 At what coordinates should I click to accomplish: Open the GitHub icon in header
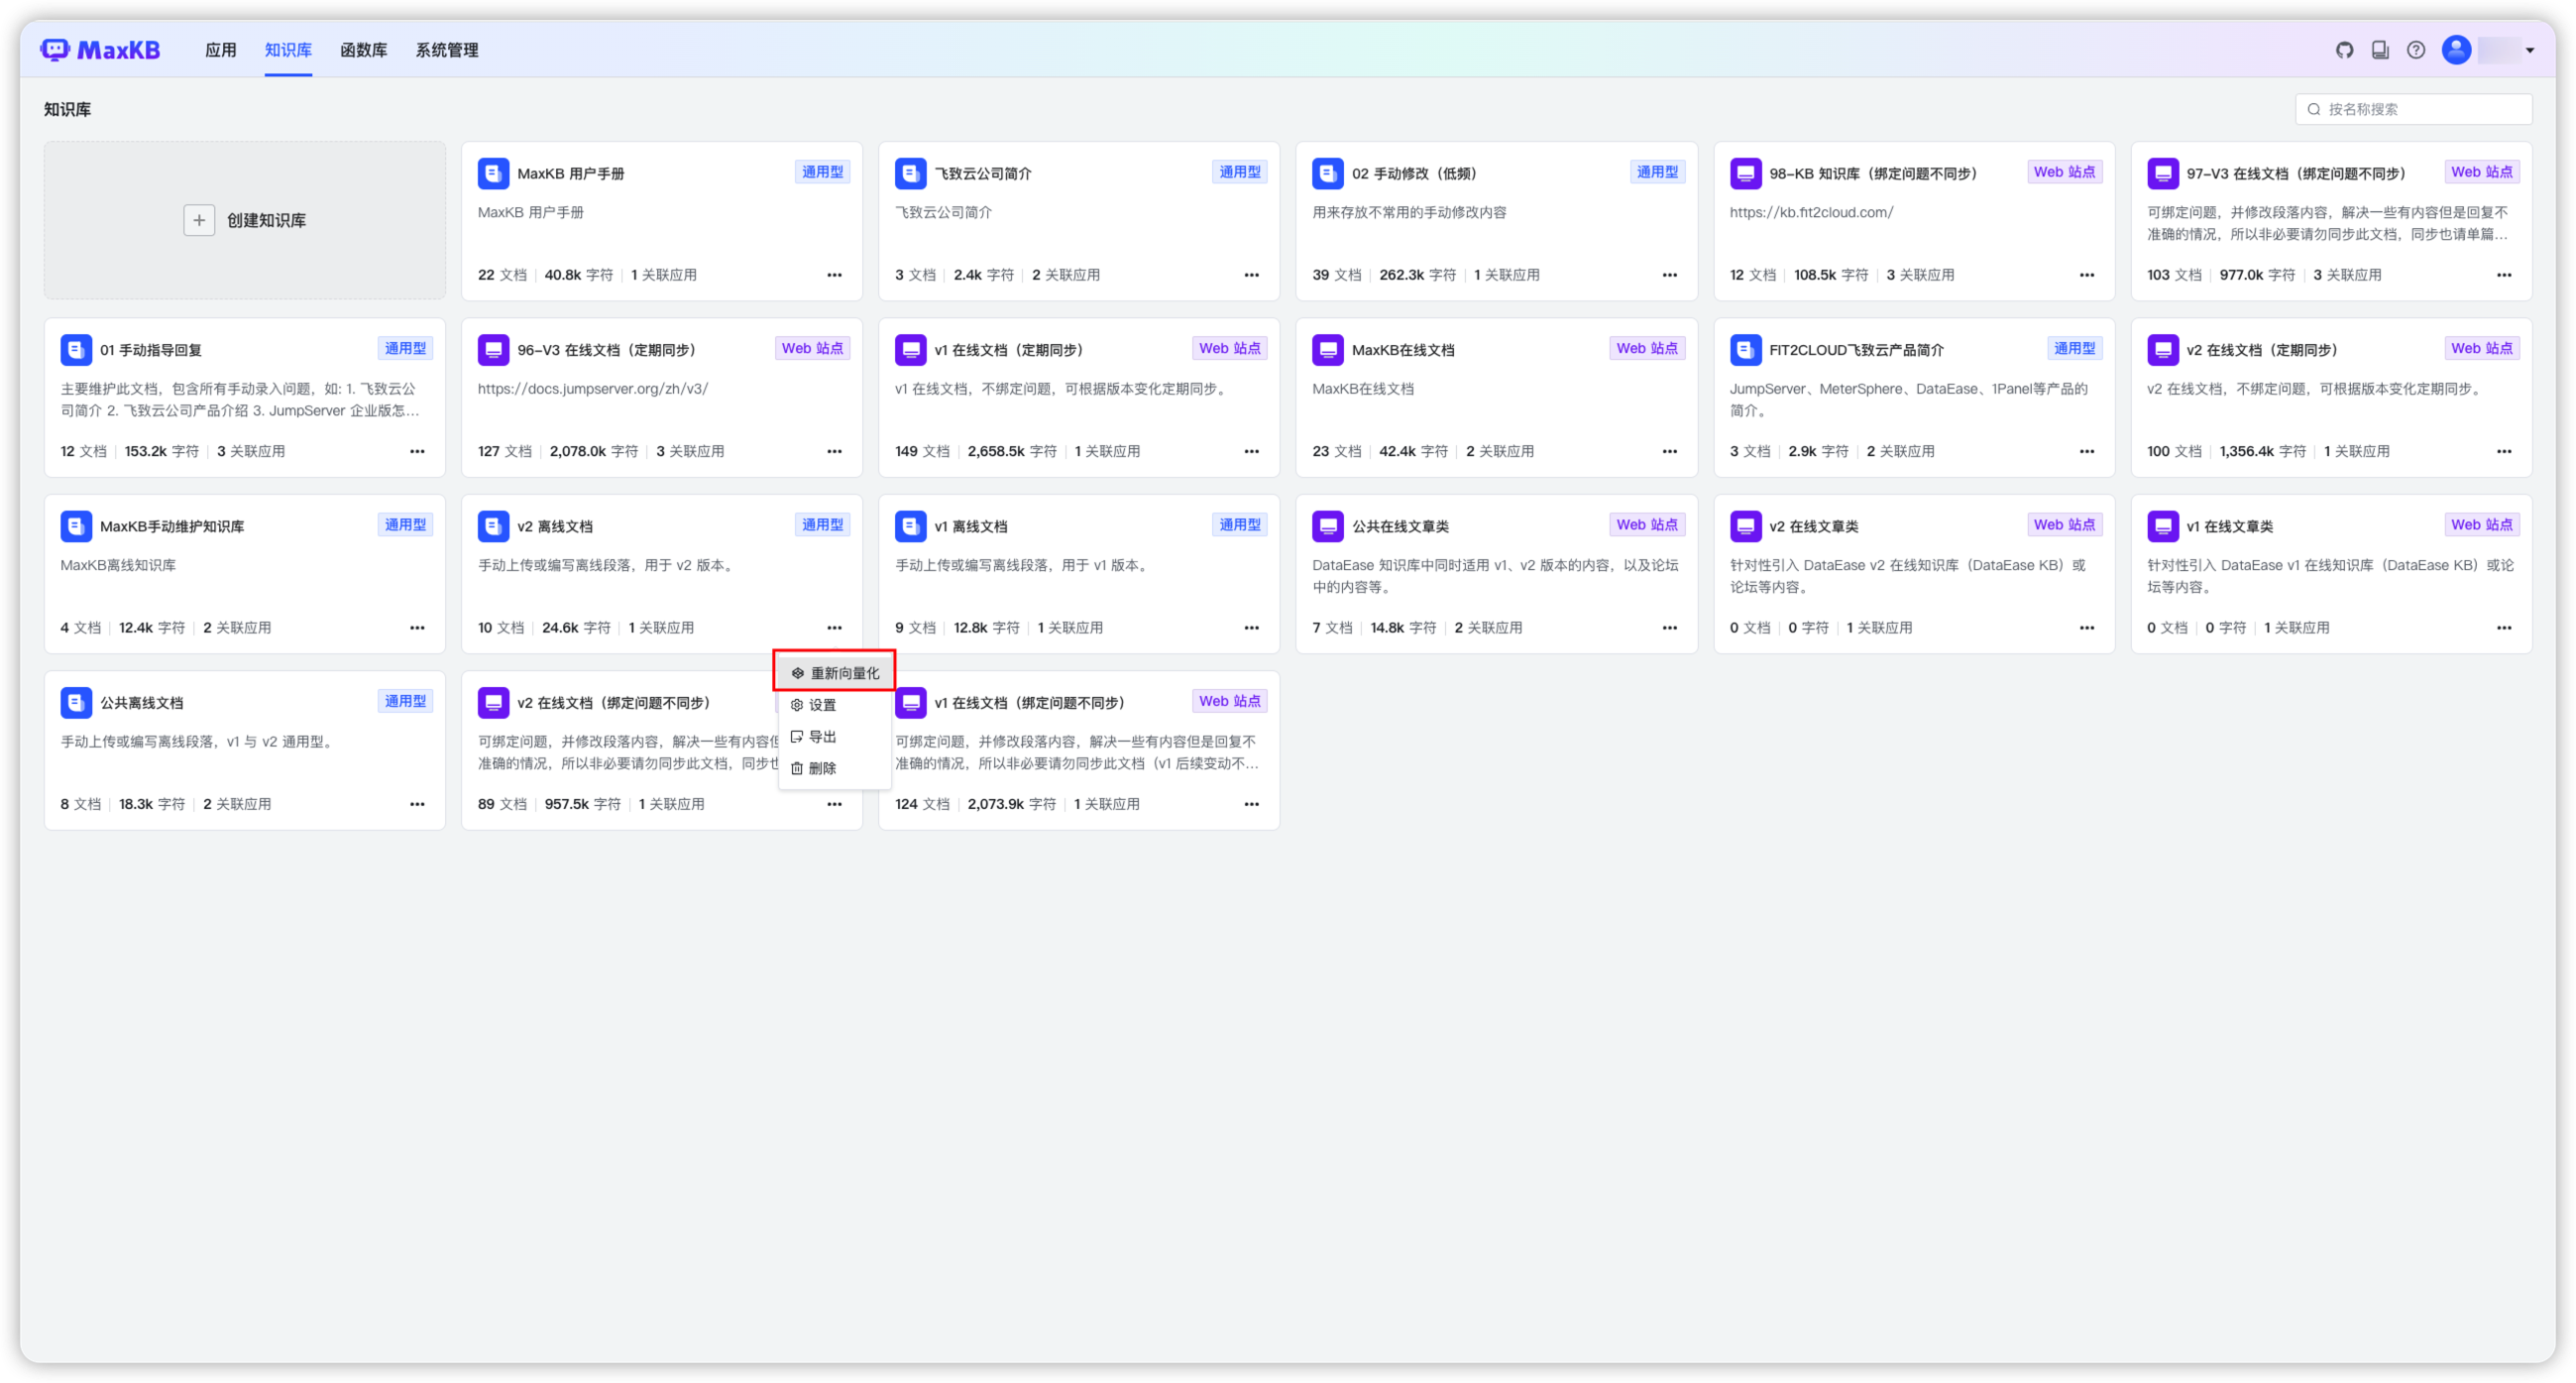[2344, 50]
